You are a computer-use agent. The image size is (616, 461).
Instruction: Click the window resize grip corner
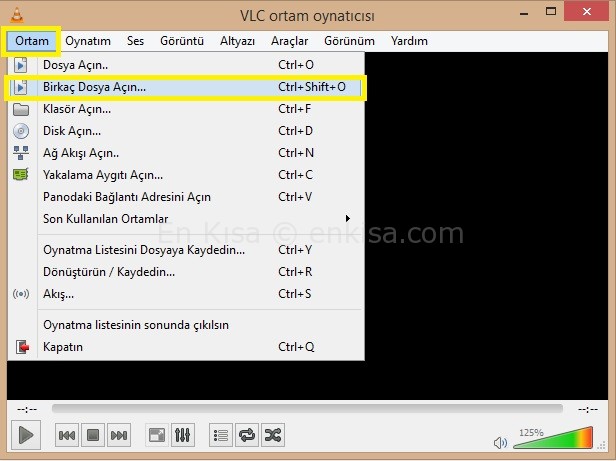pyautogui.click(x=601, y=445)
